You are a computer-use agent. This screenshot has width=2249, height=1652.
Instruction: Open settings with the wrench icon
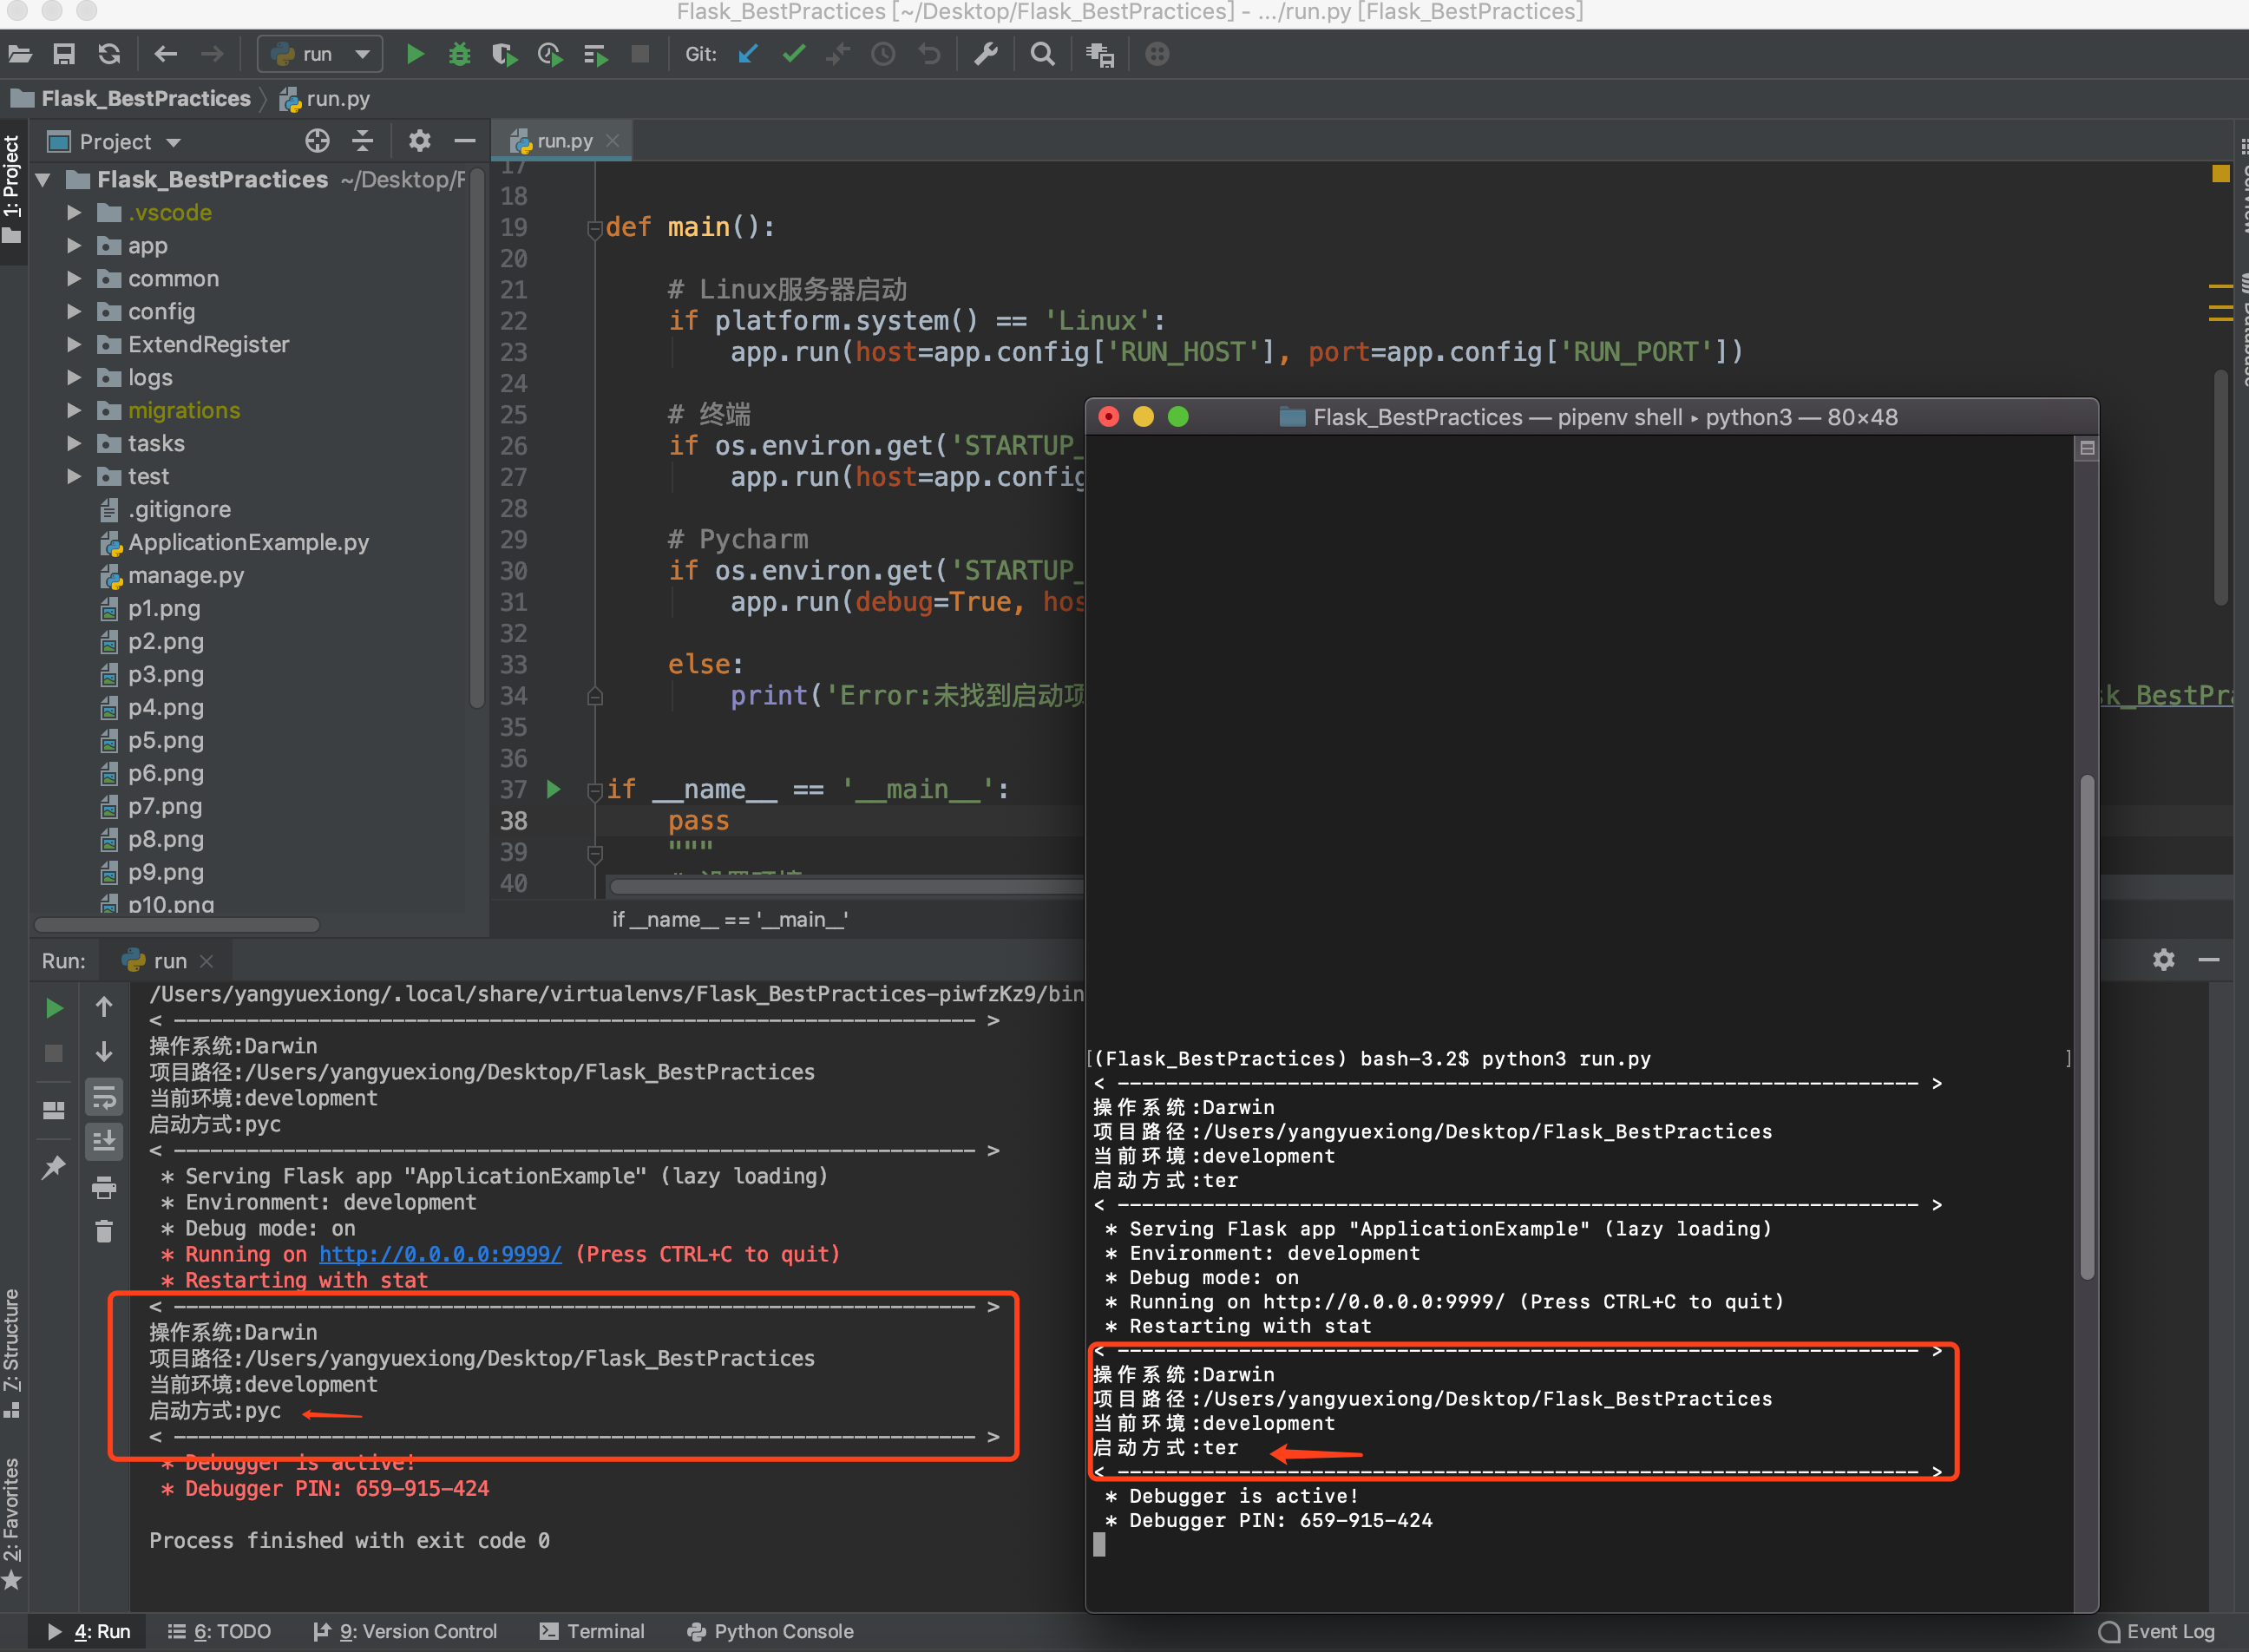[x=986, y=54]
